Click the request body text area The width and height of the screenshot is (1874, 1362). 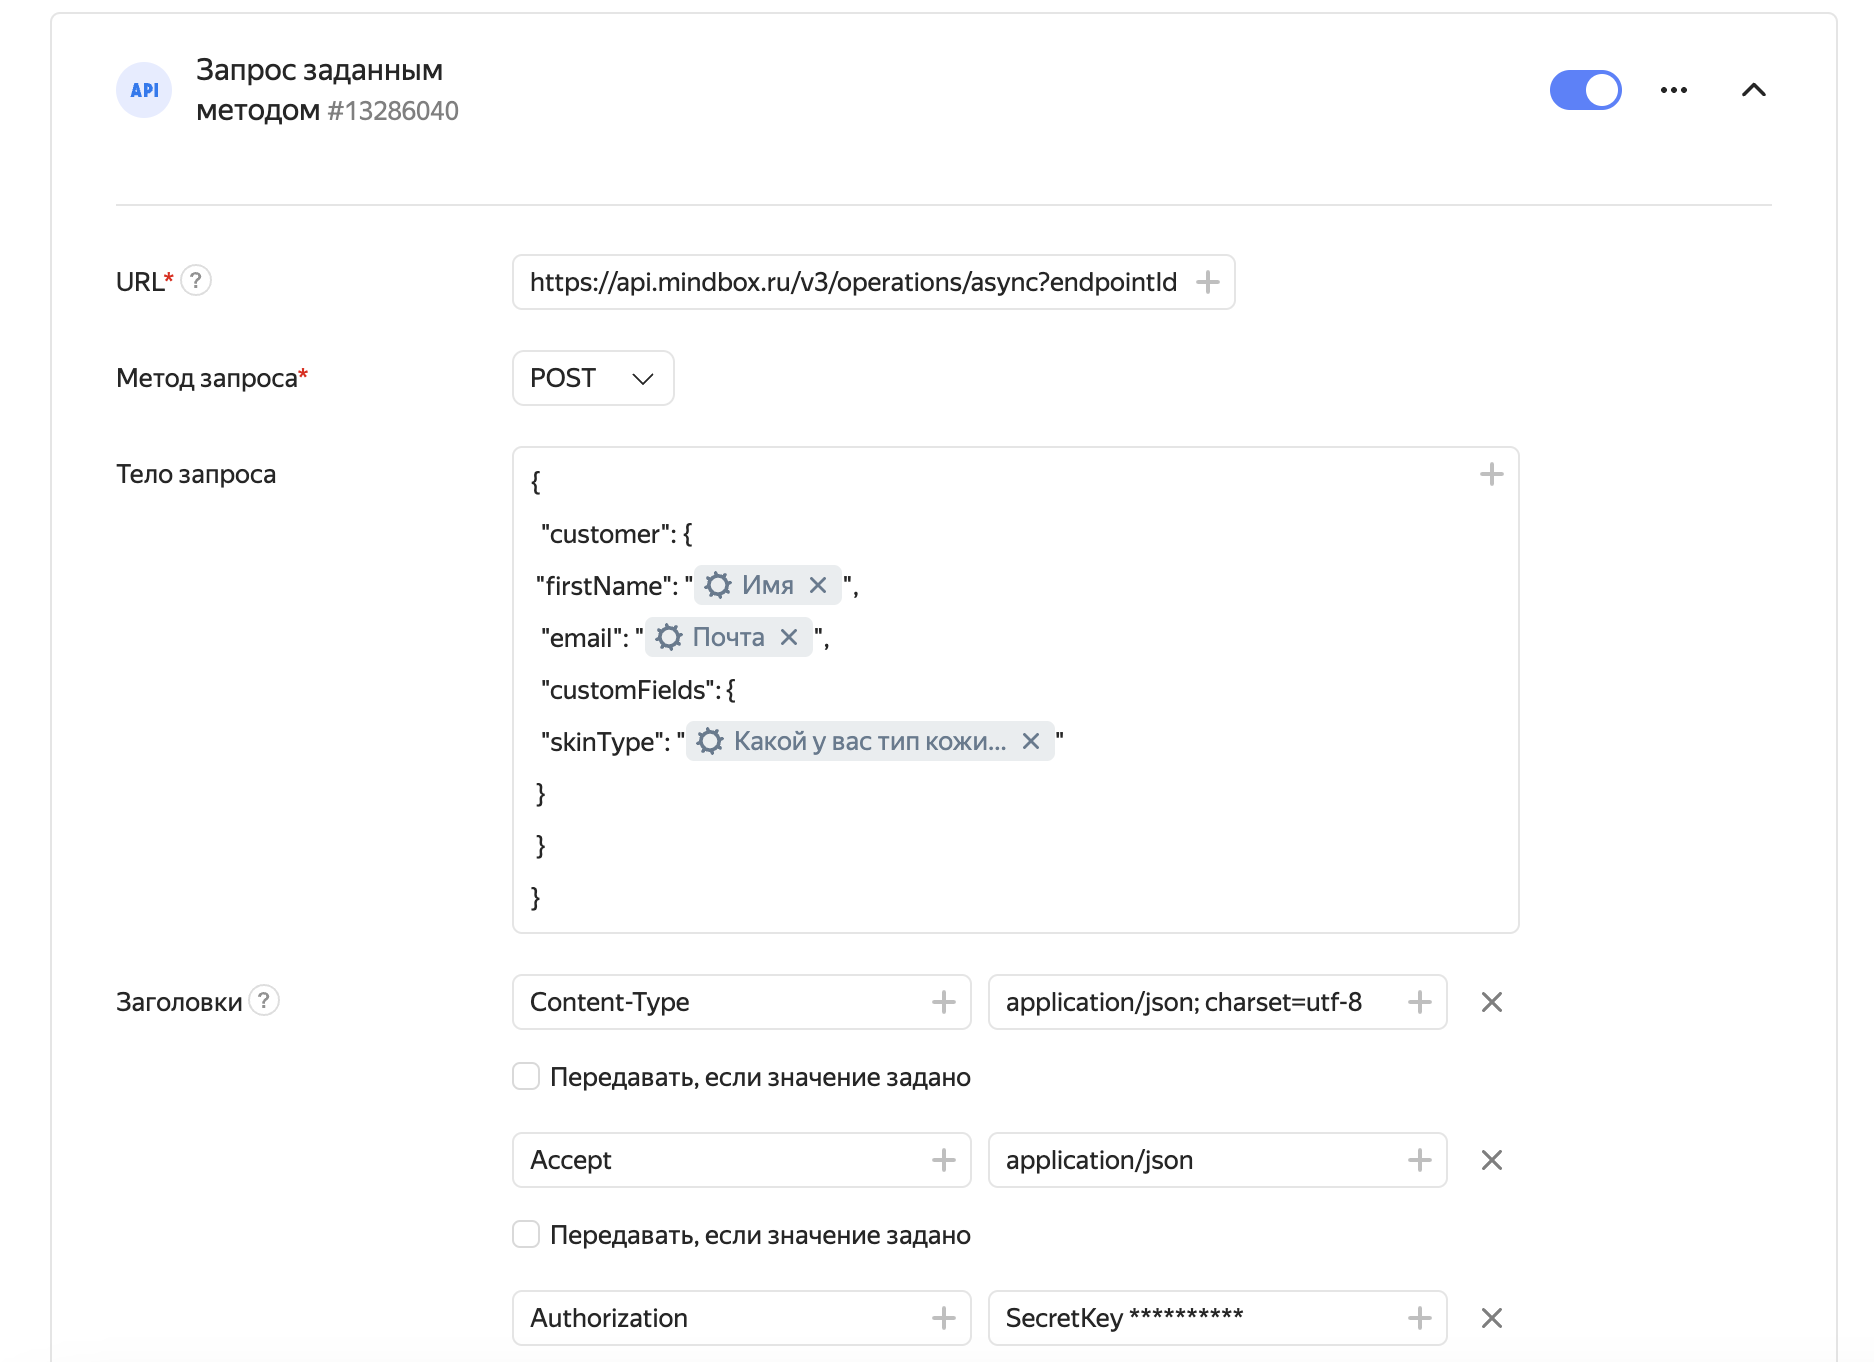point(1015,690)
